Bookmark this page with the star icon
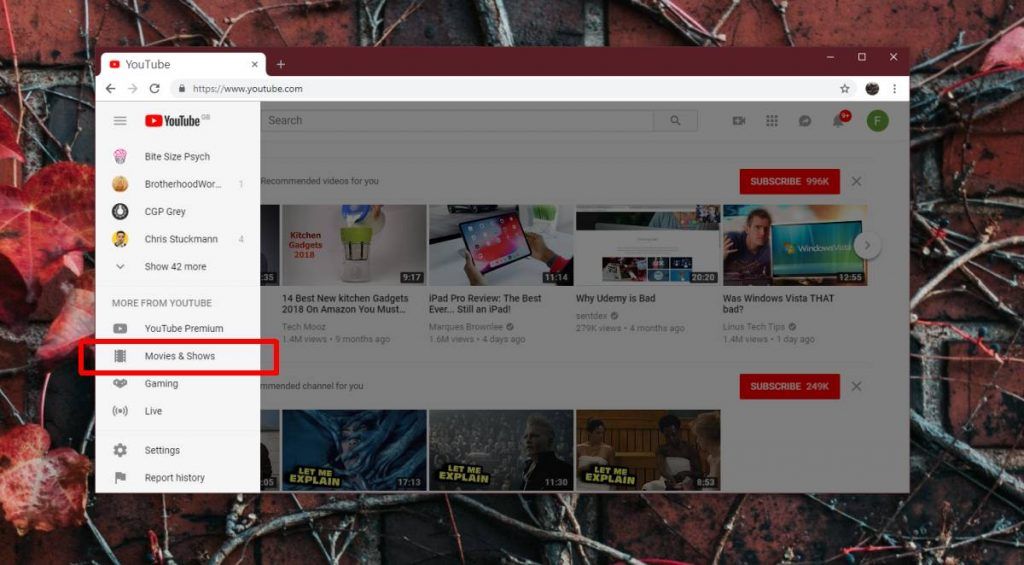Screen dimensions: 1024x565 [x=845, y=89]
